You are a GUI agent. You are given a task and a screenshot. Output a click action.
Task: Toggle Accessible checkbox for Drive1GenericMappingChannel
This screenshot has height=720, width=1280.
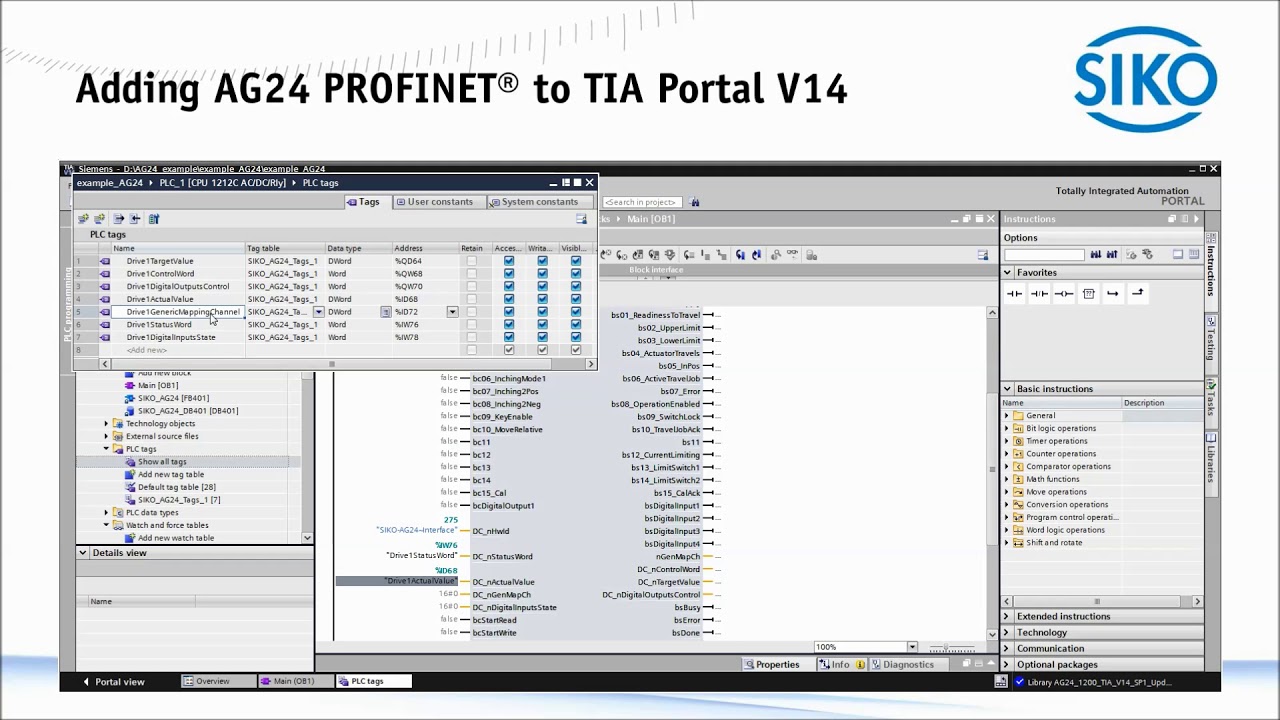509,312
